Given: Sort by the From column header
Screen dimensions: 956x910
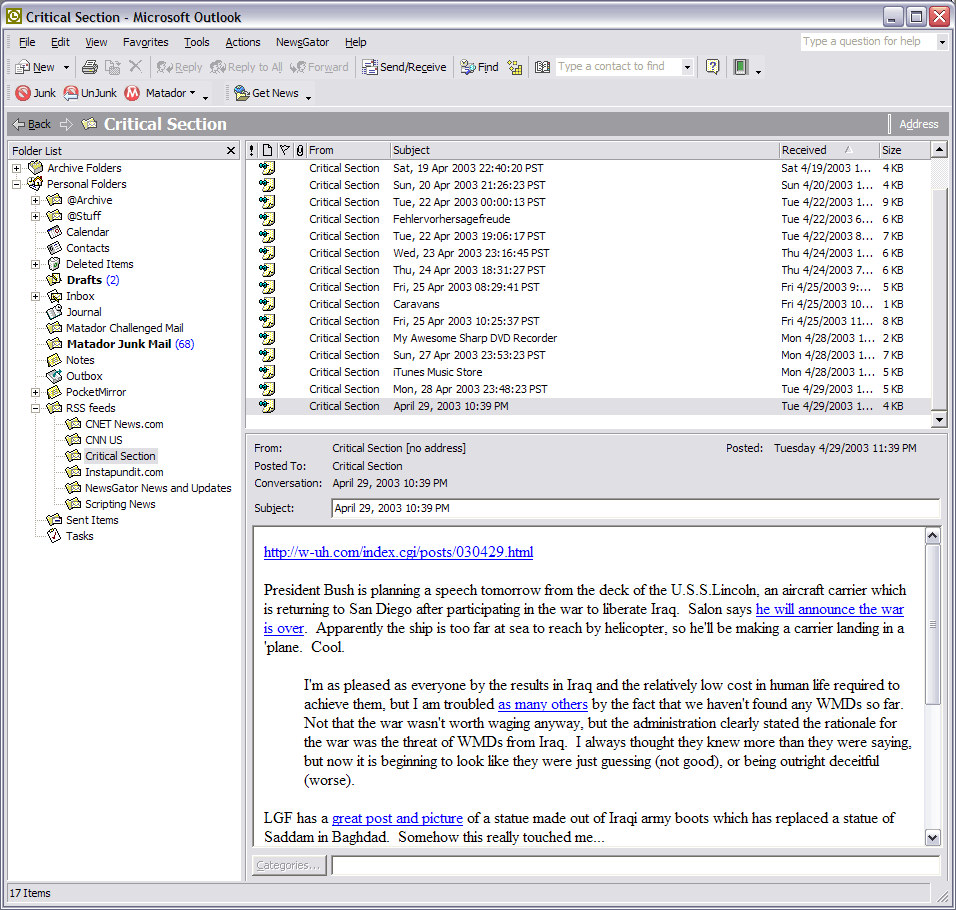Looking at the screenshot, I should point(348,150).
